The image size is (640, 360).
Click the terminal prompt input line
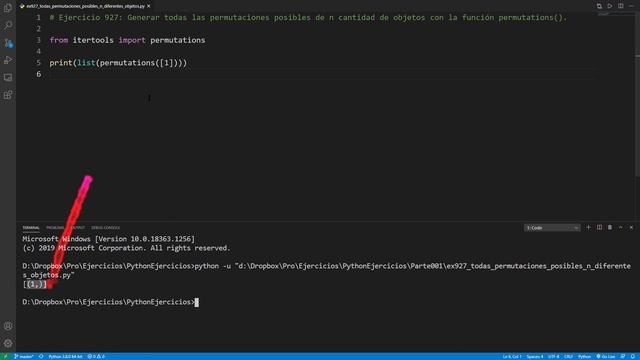click(110, 302)
